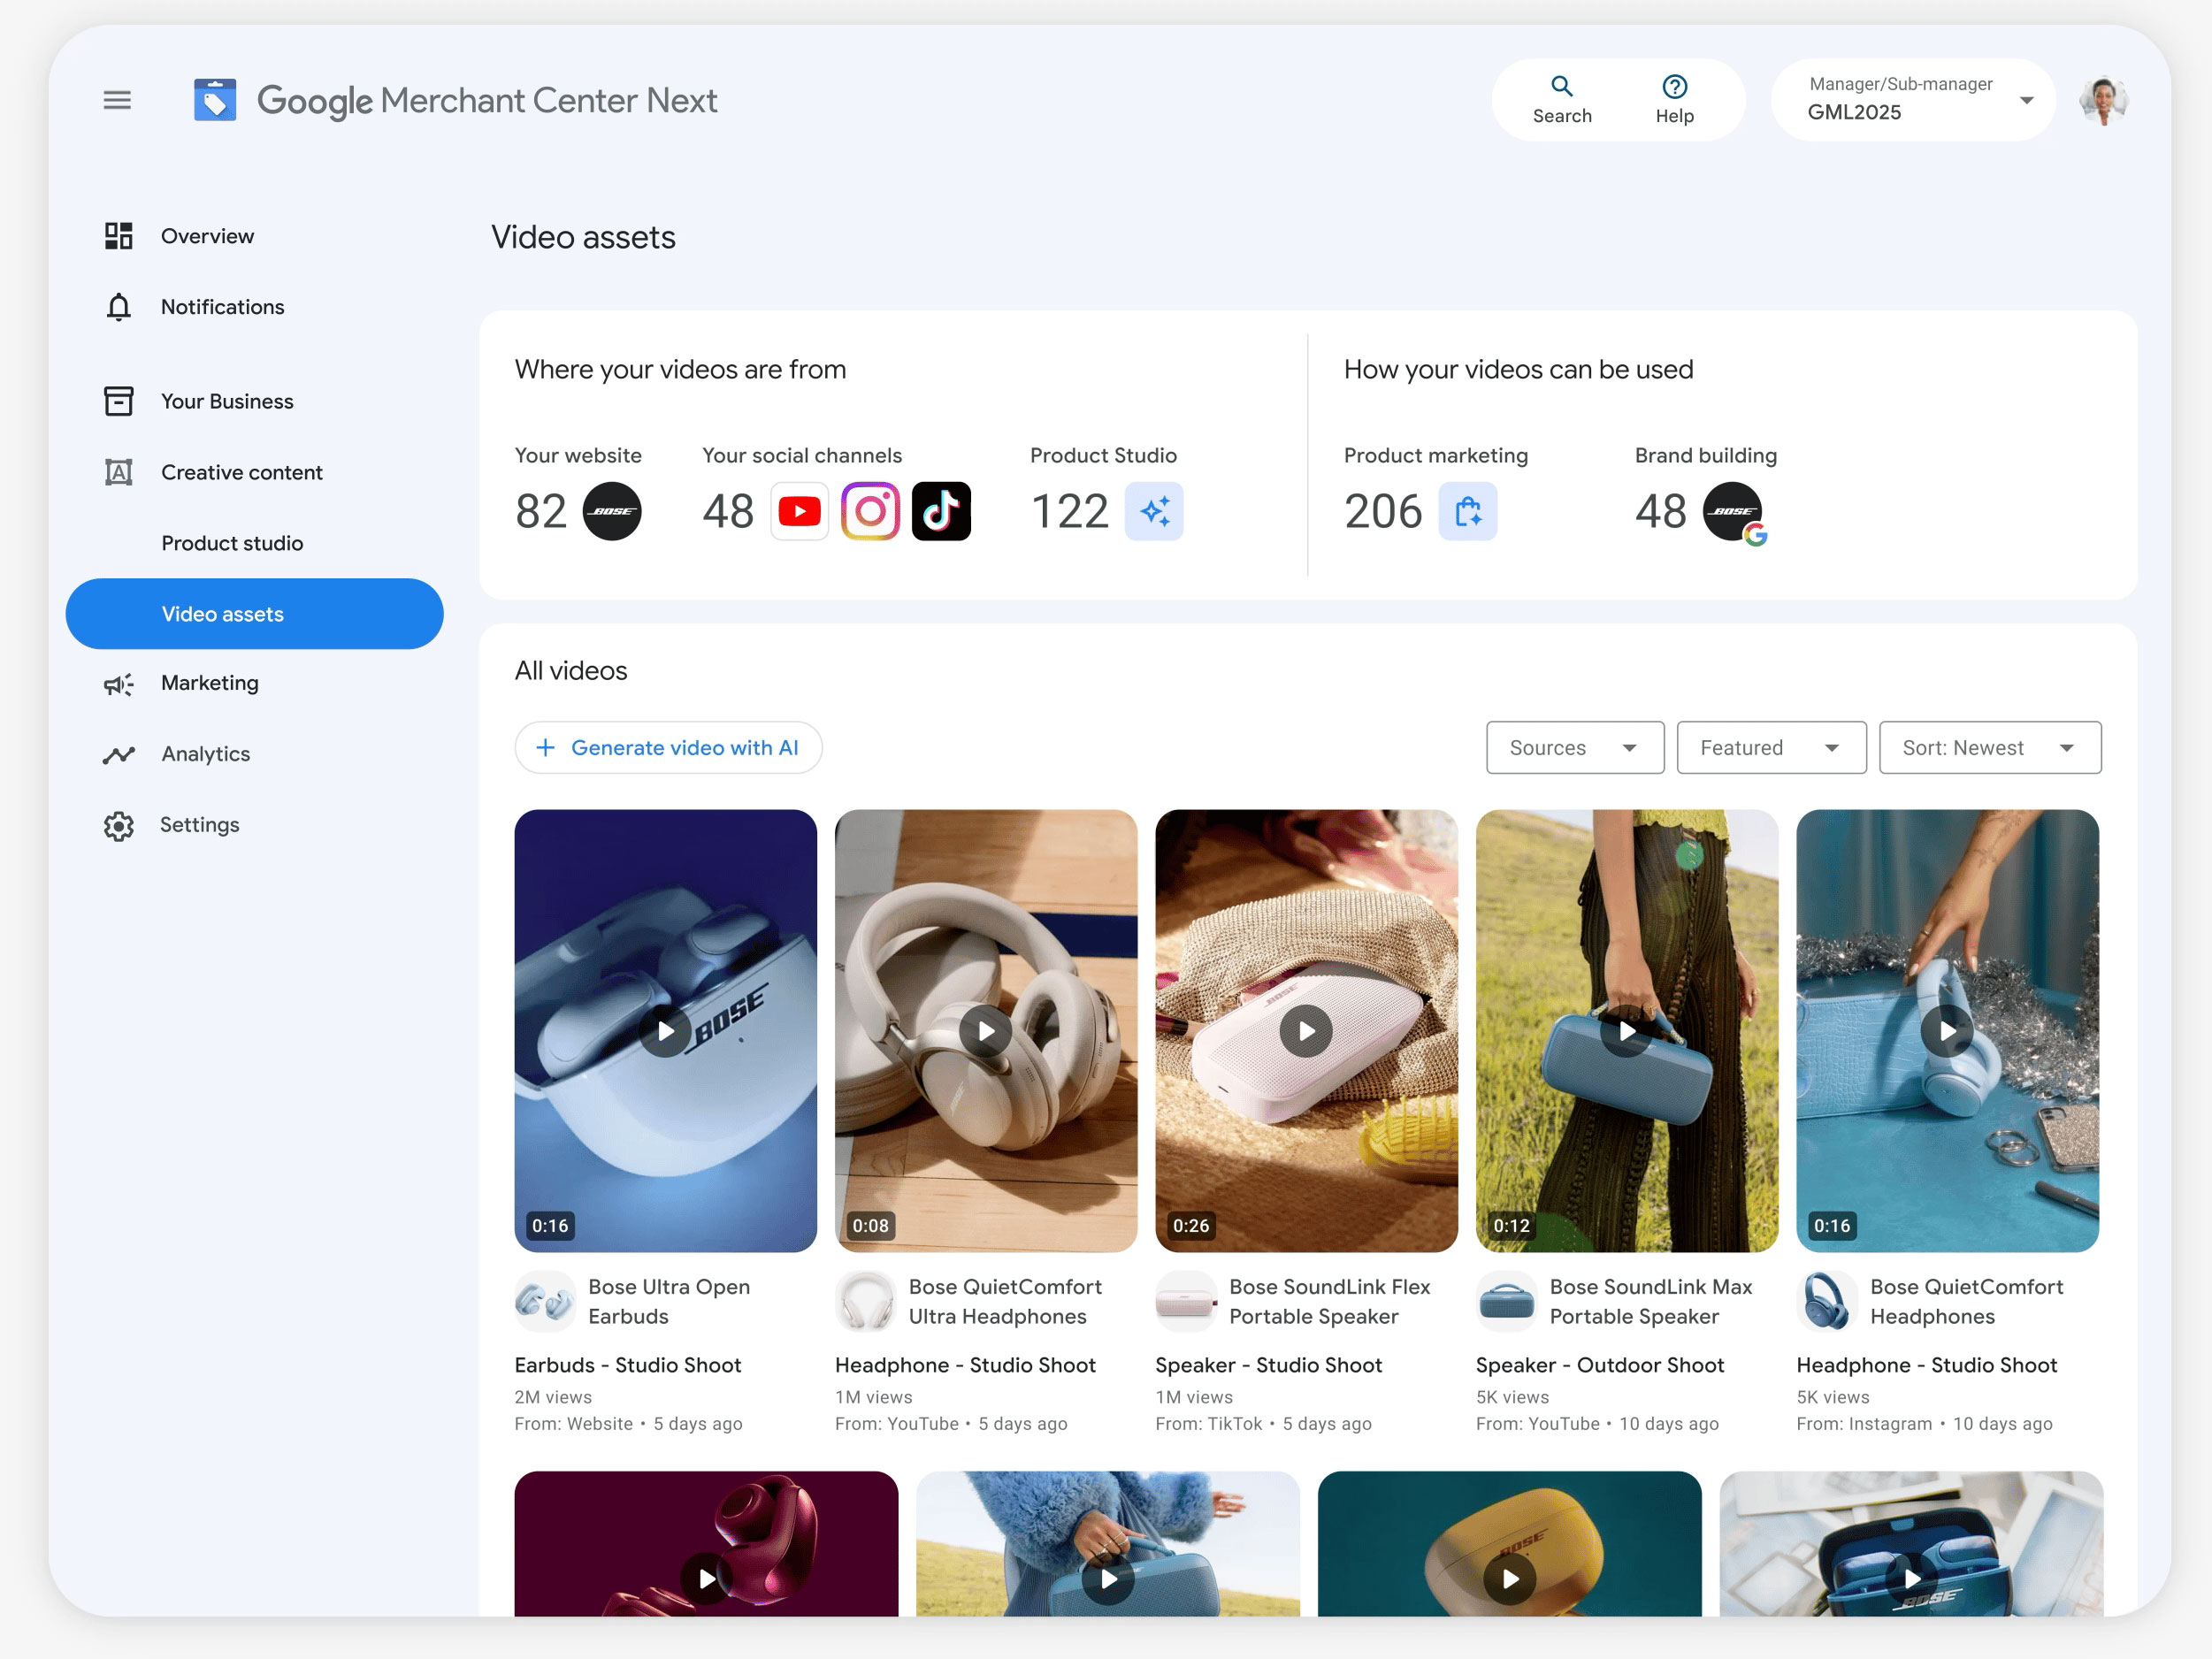Viewport: 2212px width, 1659px height.
Task: Open the Sort: Newest dropdown
Action: click(x=1989, y=747)
